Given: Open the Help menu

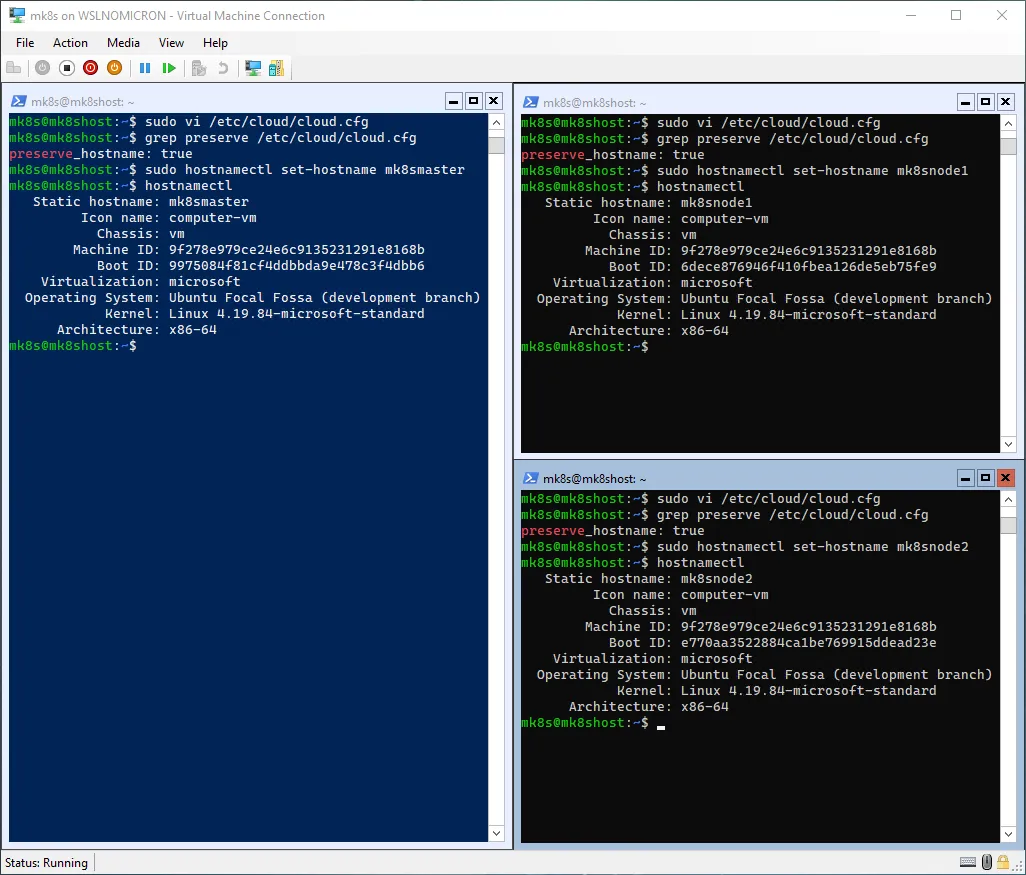Looking at the screenshot, I should point(215,43).
